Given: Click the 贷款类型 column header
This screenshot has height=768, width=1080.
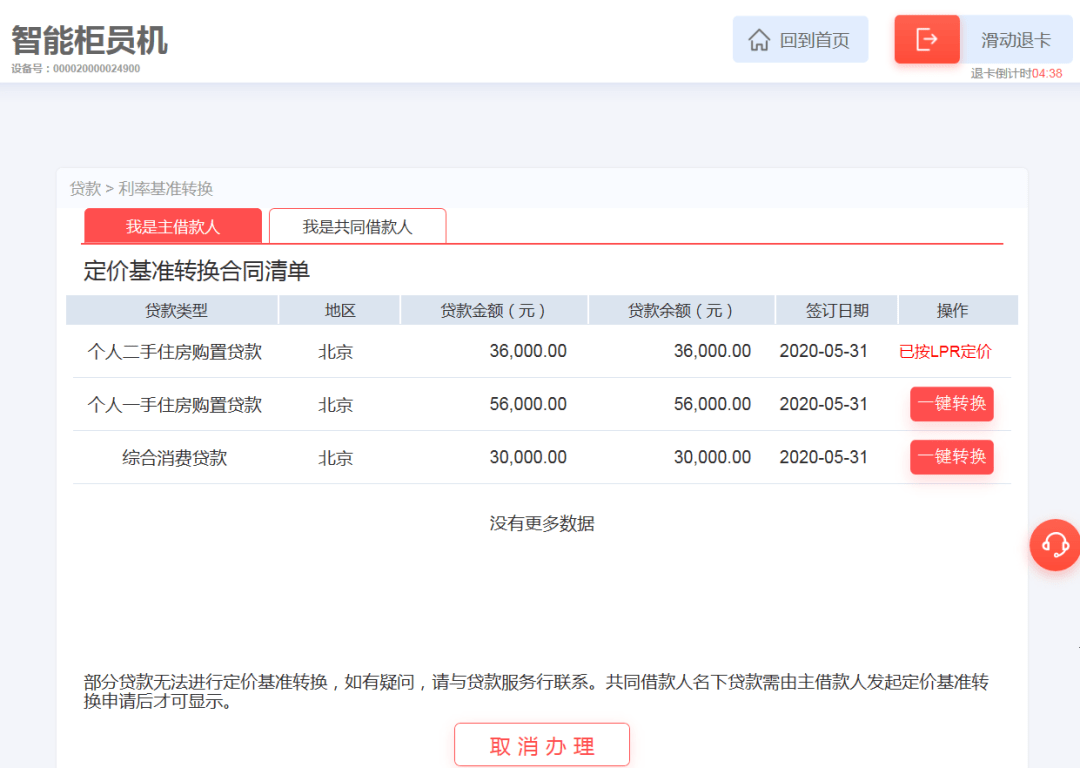Looking at the screenshot, I should (176, 310).
